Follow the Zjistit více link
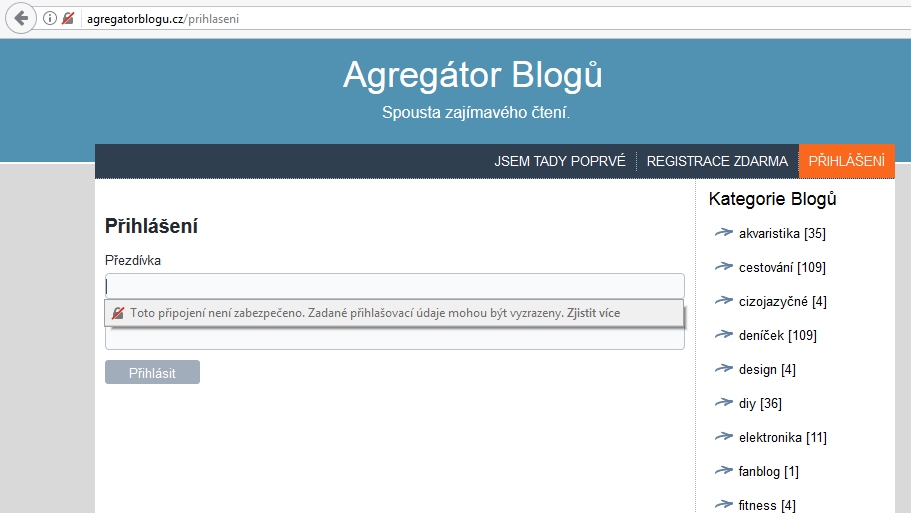This screenshot has width=911, height=513. [593, 313]
